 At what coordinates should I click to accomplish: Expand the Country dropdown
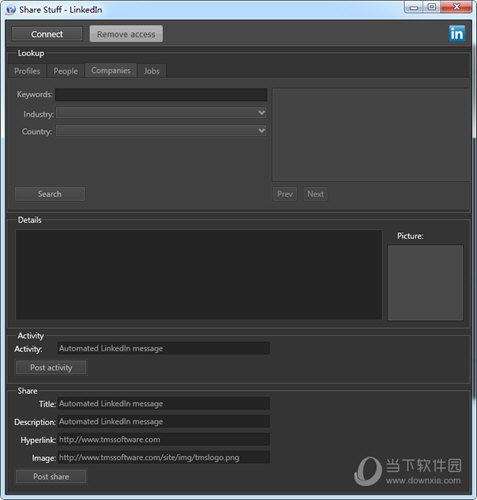tap(161, 131)
